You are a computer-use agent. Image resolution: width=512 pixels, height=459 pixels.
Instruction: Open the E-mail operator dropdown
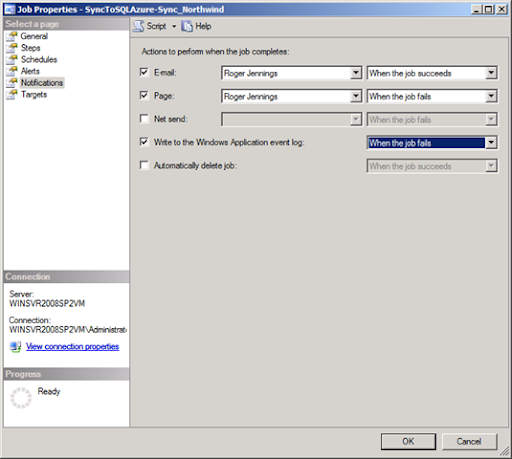pos(356,73)
